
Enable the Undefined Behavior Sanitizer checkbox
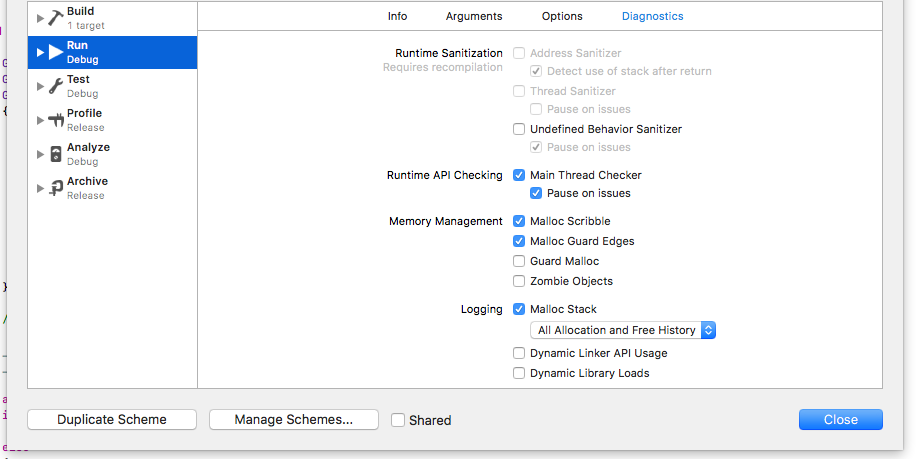coord(519,129)
